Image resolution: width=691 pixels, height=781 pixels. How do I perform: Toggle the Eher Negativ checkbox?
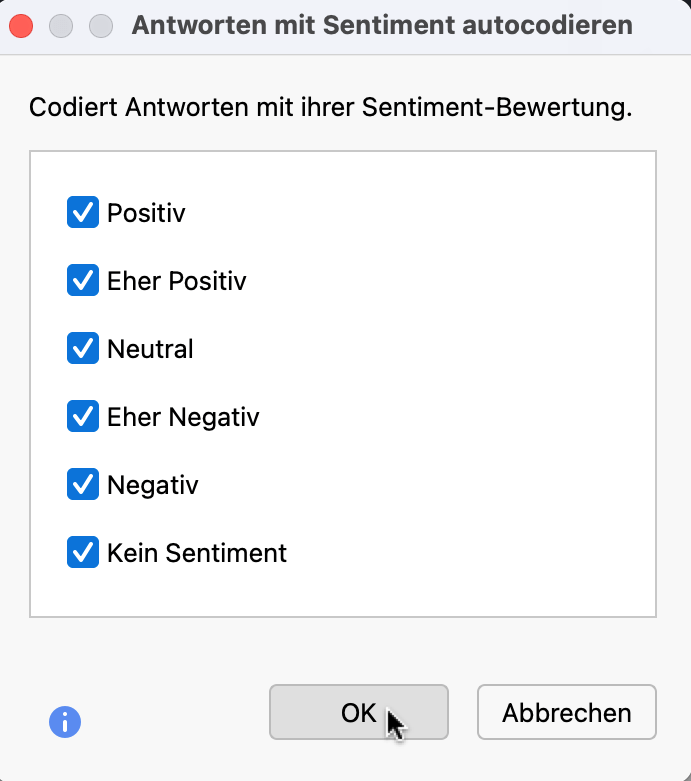82,416
